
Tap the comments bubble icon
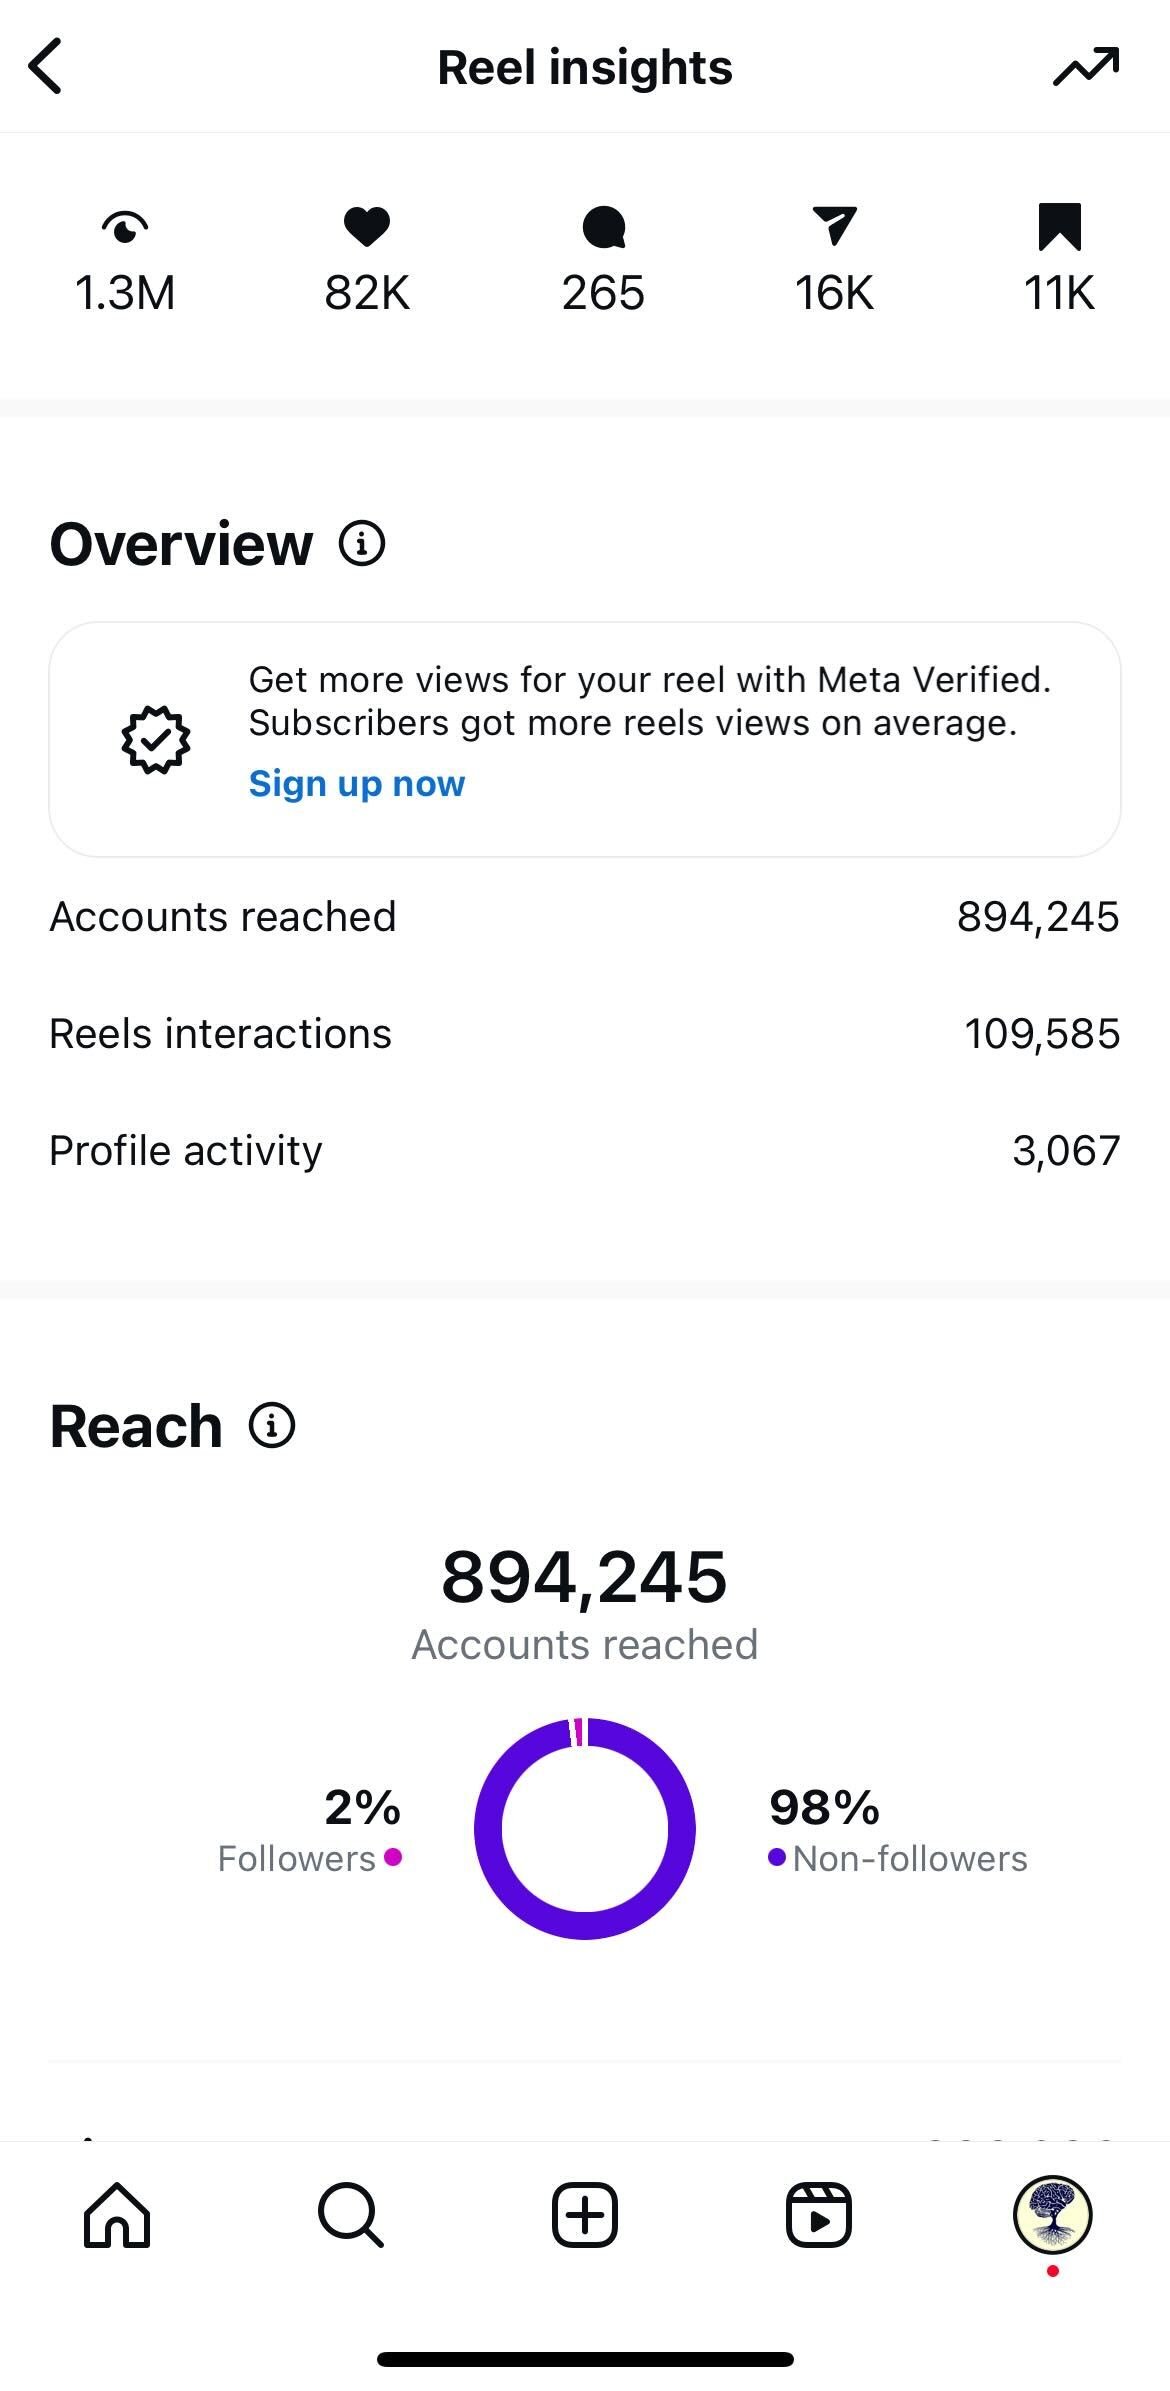tap(603, 227)
